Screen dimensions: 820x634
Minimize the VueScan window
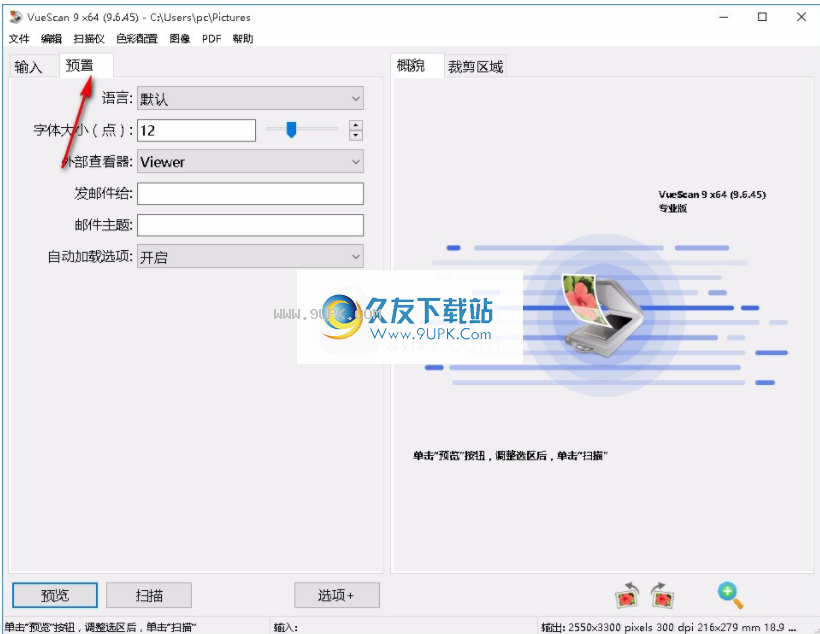pyautogui.click(x=724, y=17)
